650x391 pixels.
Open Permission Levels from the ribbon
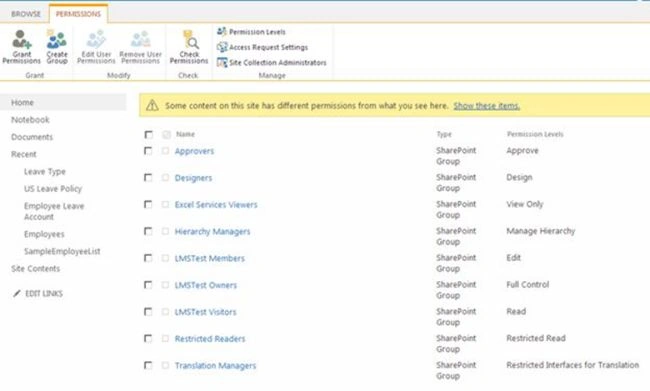(251, 32)
